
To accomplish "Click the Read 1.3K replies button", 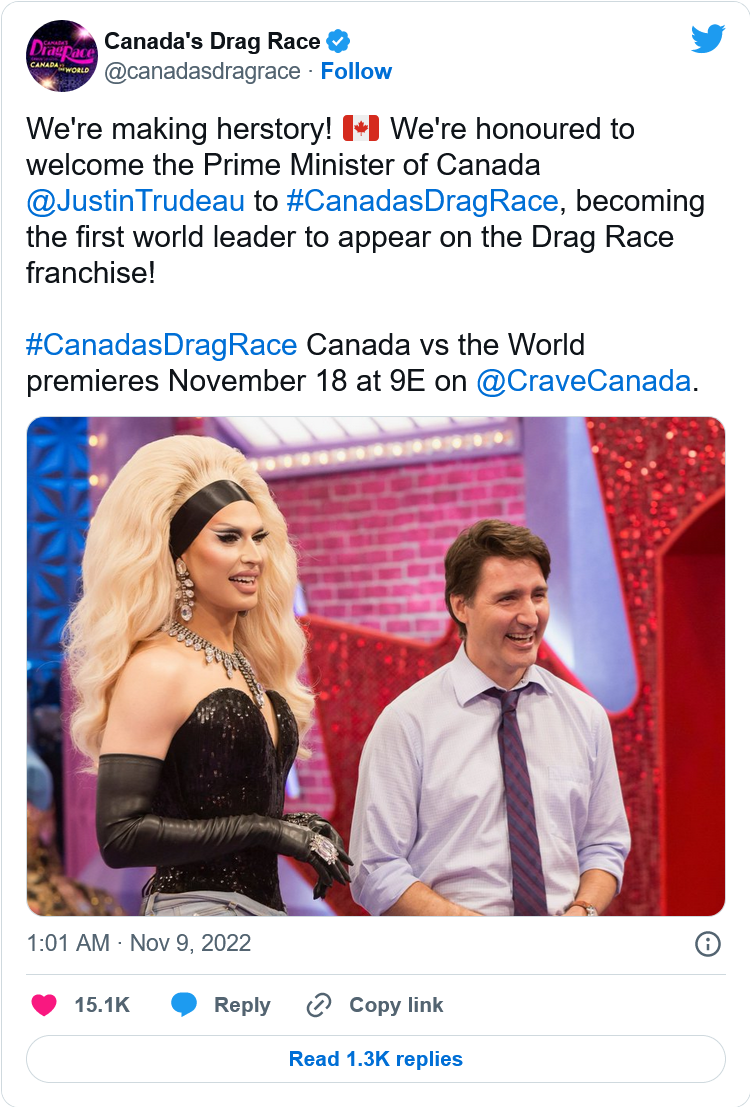I will [376, 1059].
